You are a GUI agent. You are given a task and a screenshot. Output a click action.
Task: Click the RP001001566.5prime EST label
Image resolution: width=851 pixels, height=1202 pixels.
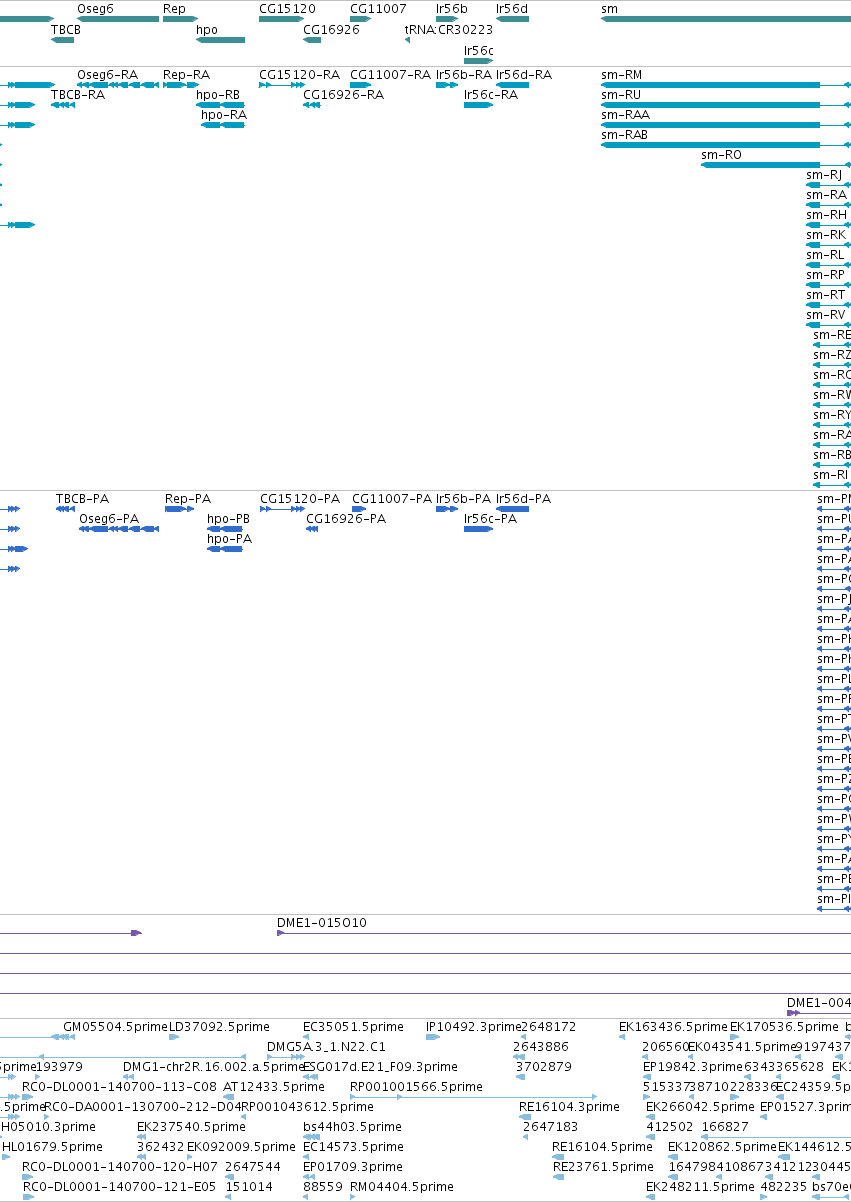[x=416, y=1086]
